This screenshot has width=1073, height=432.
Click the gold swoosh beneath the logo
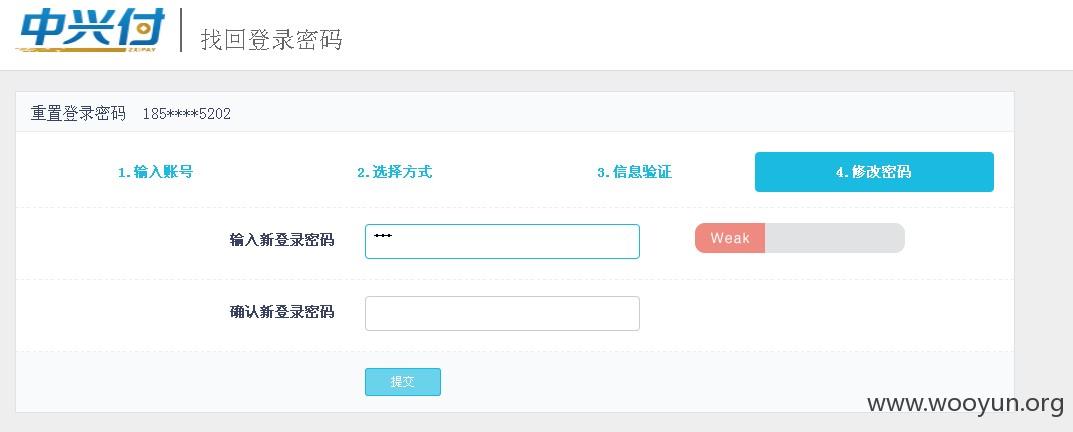coord(72,50)
